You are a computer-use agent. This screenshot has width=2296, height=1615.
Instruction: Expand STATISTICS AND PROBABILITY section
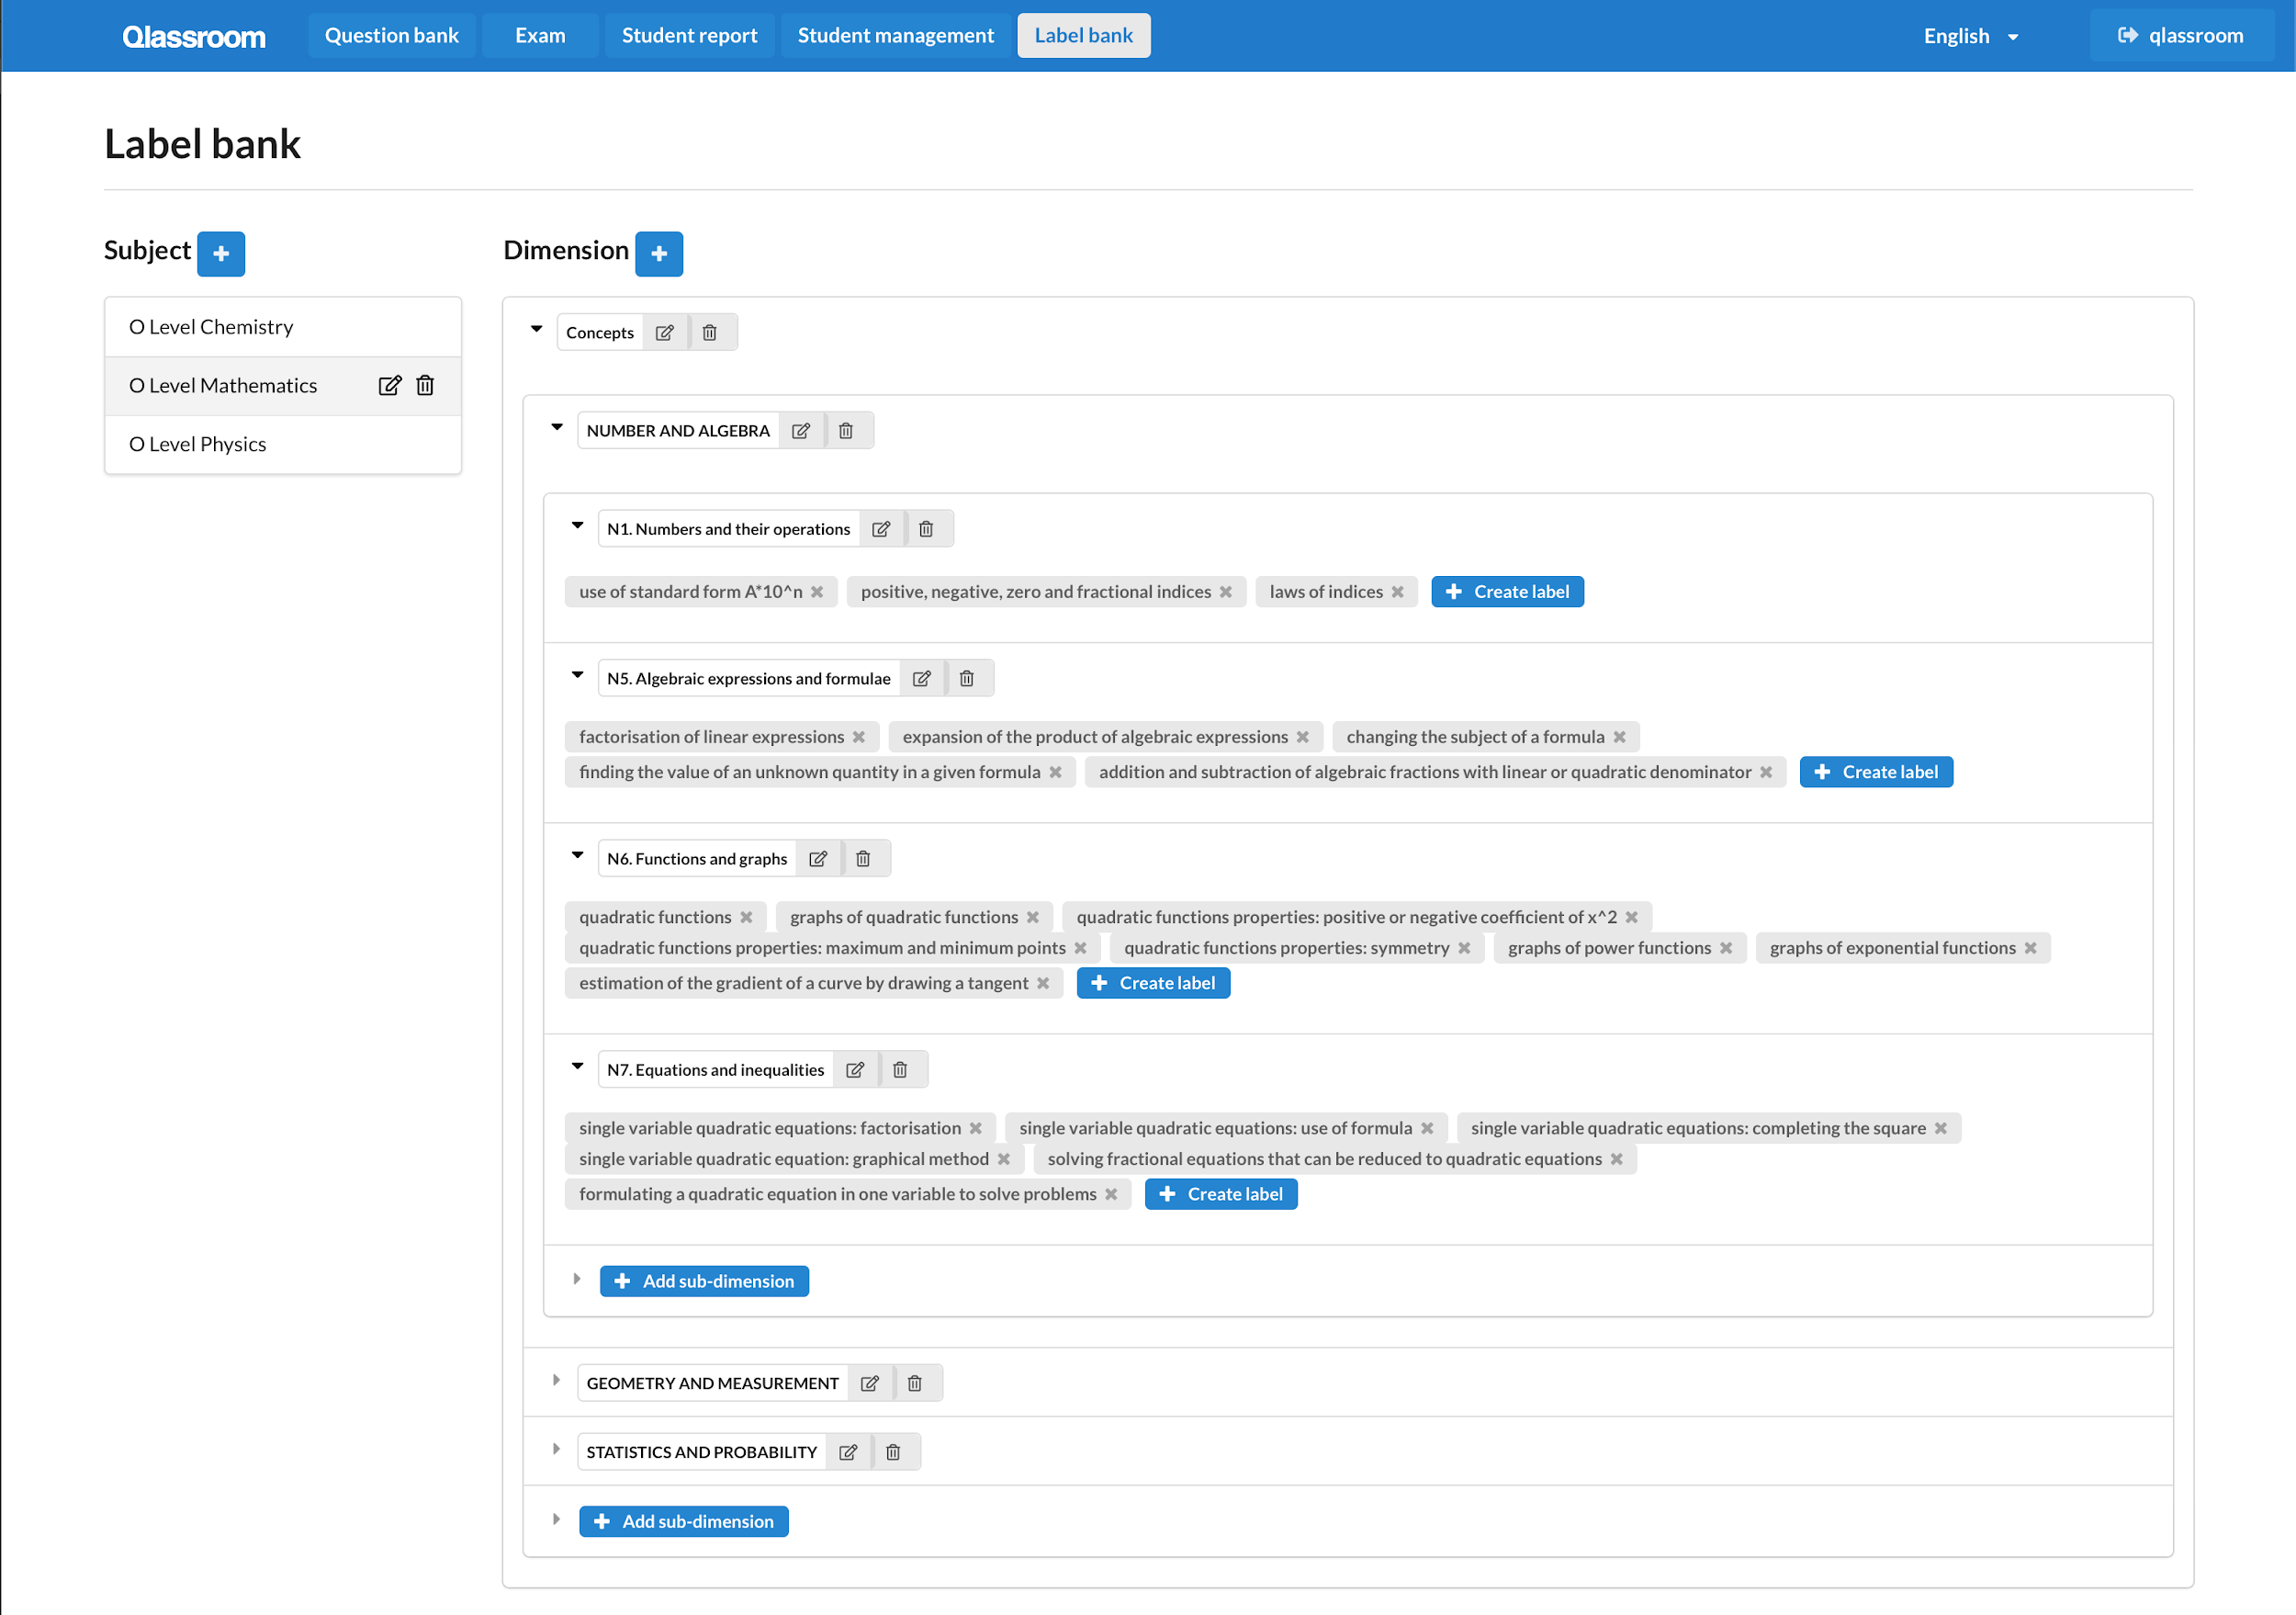[557, 1450]
